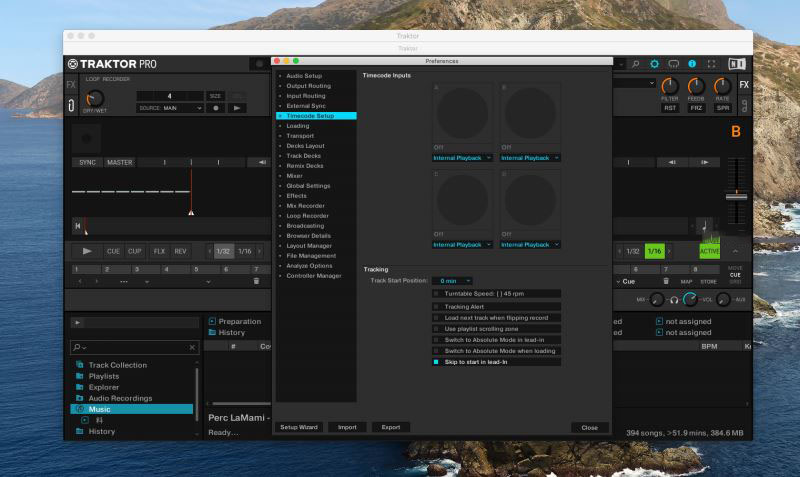Close the Preferences dialog with Close button
Screen dimensions: 800x477
[x=589, y=428]
